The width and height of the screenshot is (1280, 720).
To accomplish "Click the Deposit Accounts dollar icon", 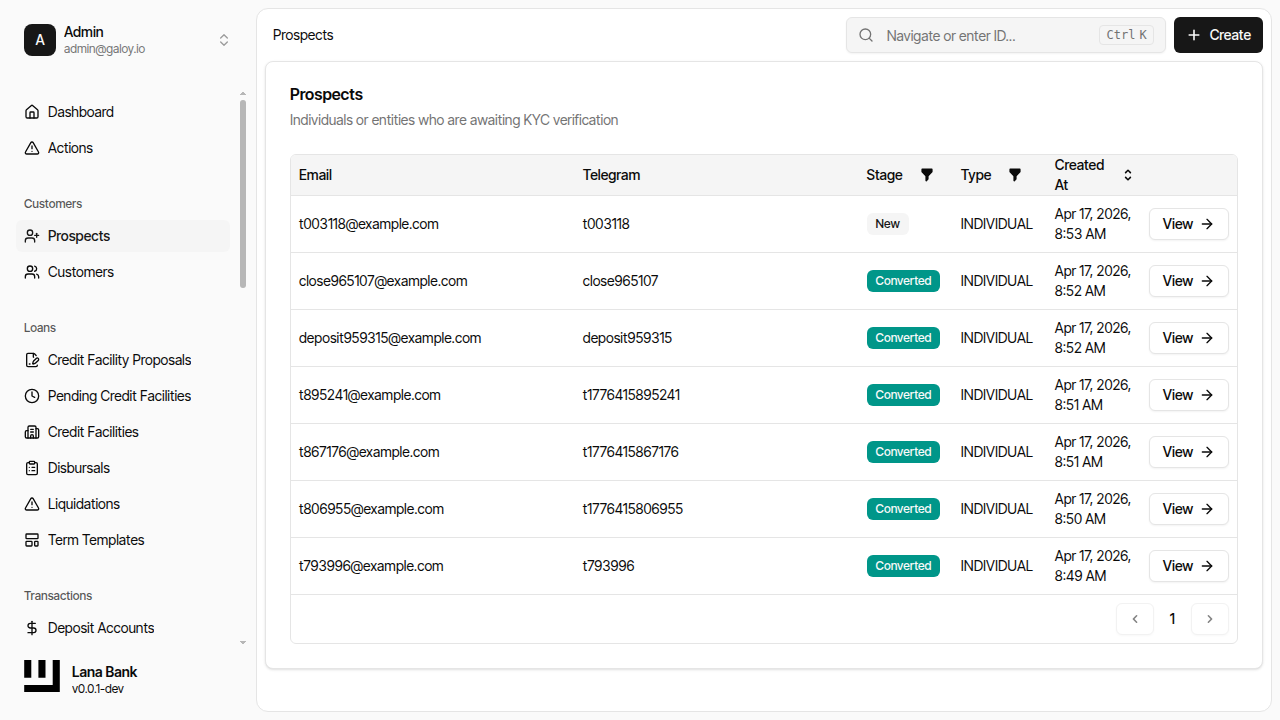I will (x=32, y=628).
